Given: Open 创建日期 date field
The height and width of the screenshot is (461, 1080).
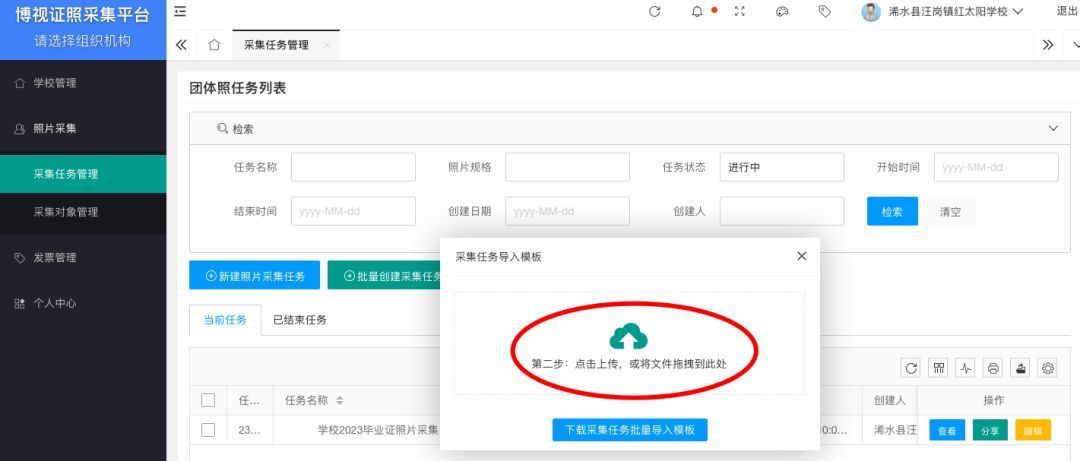Looking at the screenshot, I should pos(568,212).
